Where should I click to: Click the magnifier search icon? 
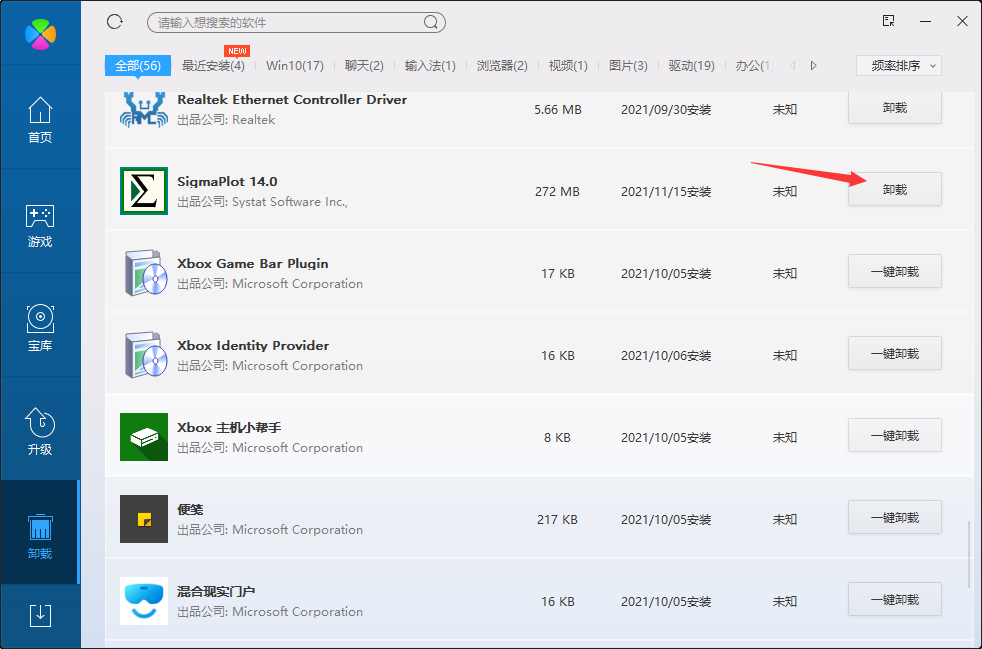pos(430,23)
